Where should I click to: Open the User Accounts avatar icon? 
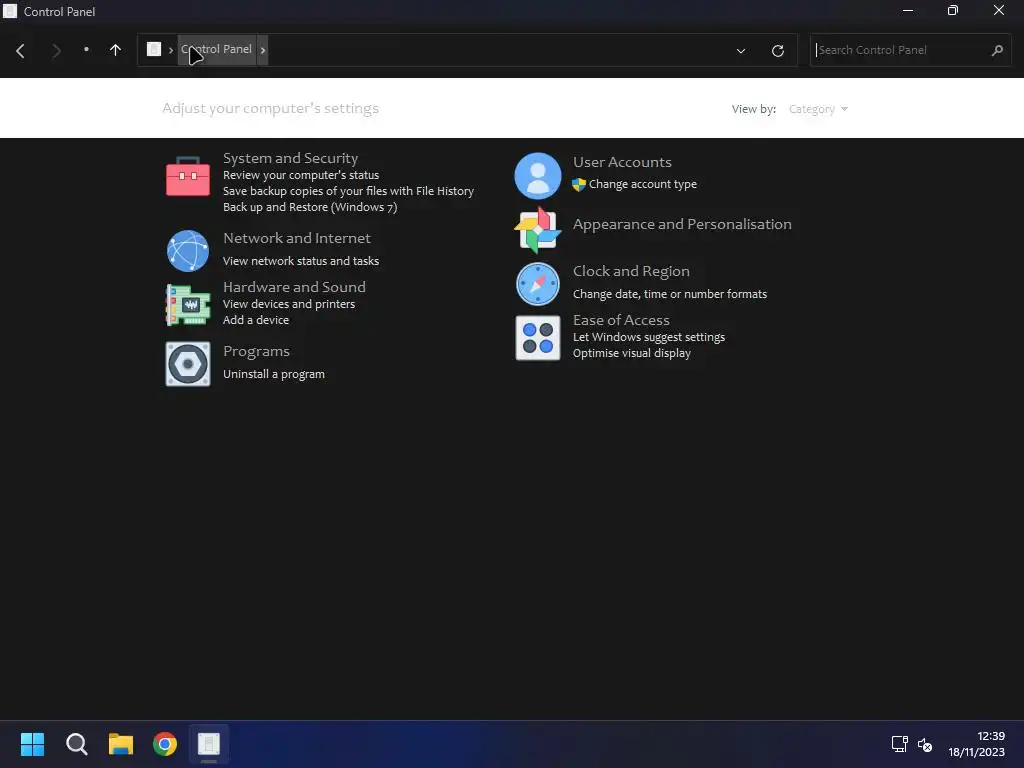pos(537,176)
